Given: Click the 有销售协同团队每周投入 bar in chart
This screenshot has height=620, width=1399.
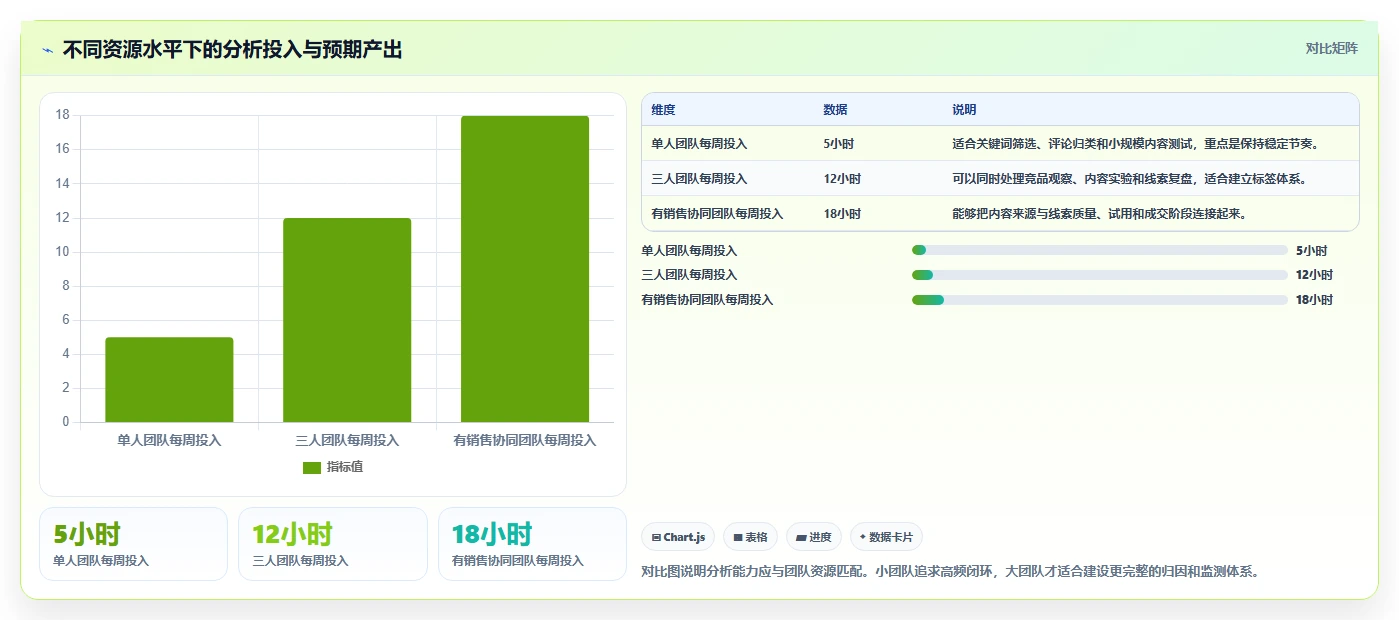Looking at the screenshot, I should pyautogui.click(x=525, y=269).
